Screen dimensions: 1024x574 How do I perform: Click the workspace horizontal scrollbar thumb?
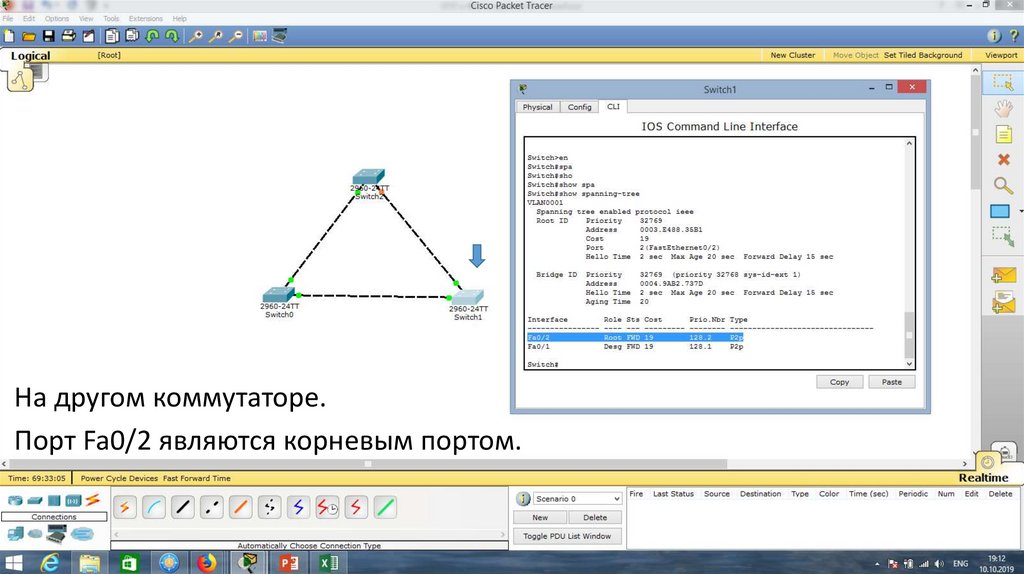[x=368, y=464]
